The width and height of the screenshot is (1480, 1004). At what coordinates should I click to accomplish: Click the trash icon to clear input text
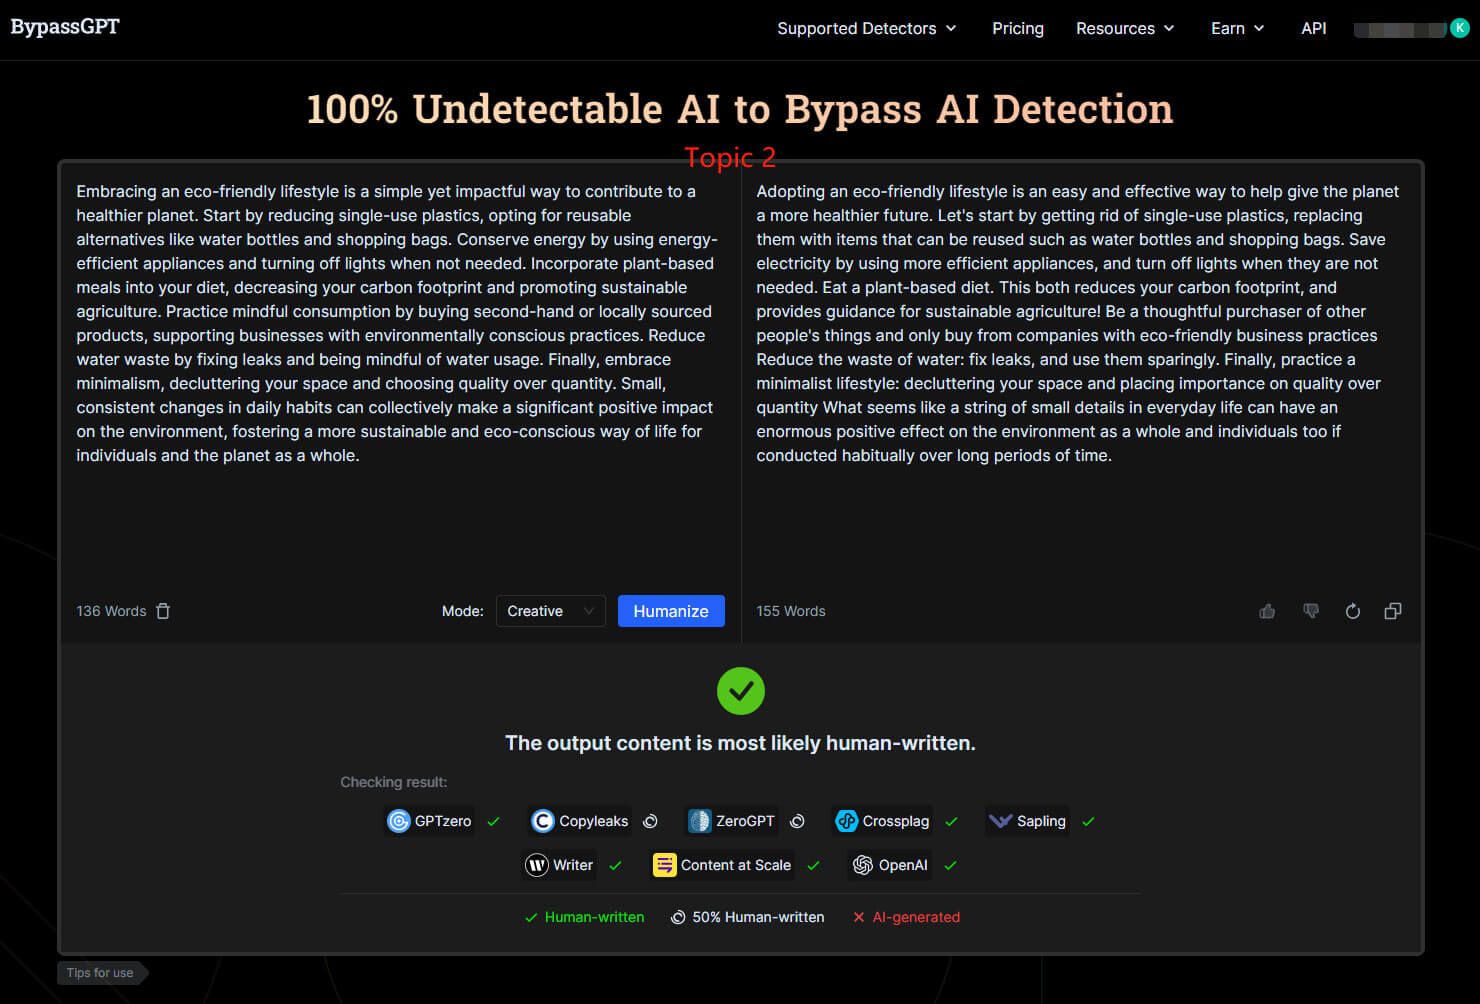(x=163, y=611)
